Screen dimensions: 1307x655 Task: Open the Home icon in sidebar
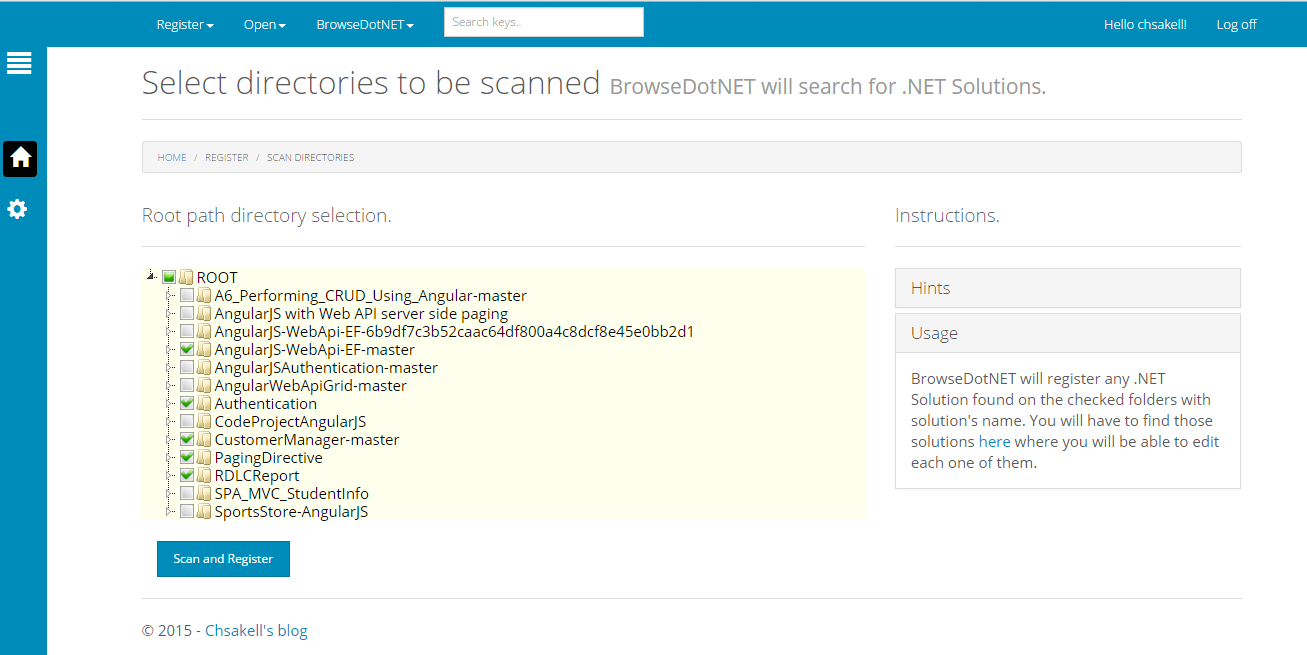tap(20, 158)
